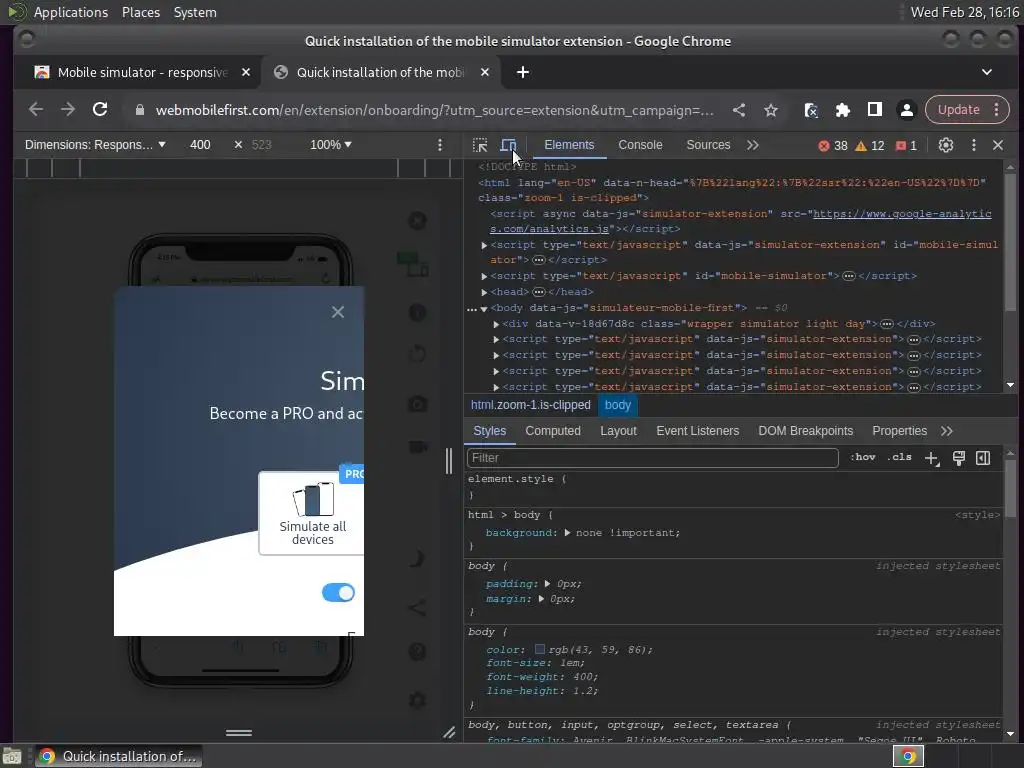Image resolution: width=1024 pixels, height=768 pixels.
Task: Open the Chrome profile avatar icon
Action: coord(906,110)
